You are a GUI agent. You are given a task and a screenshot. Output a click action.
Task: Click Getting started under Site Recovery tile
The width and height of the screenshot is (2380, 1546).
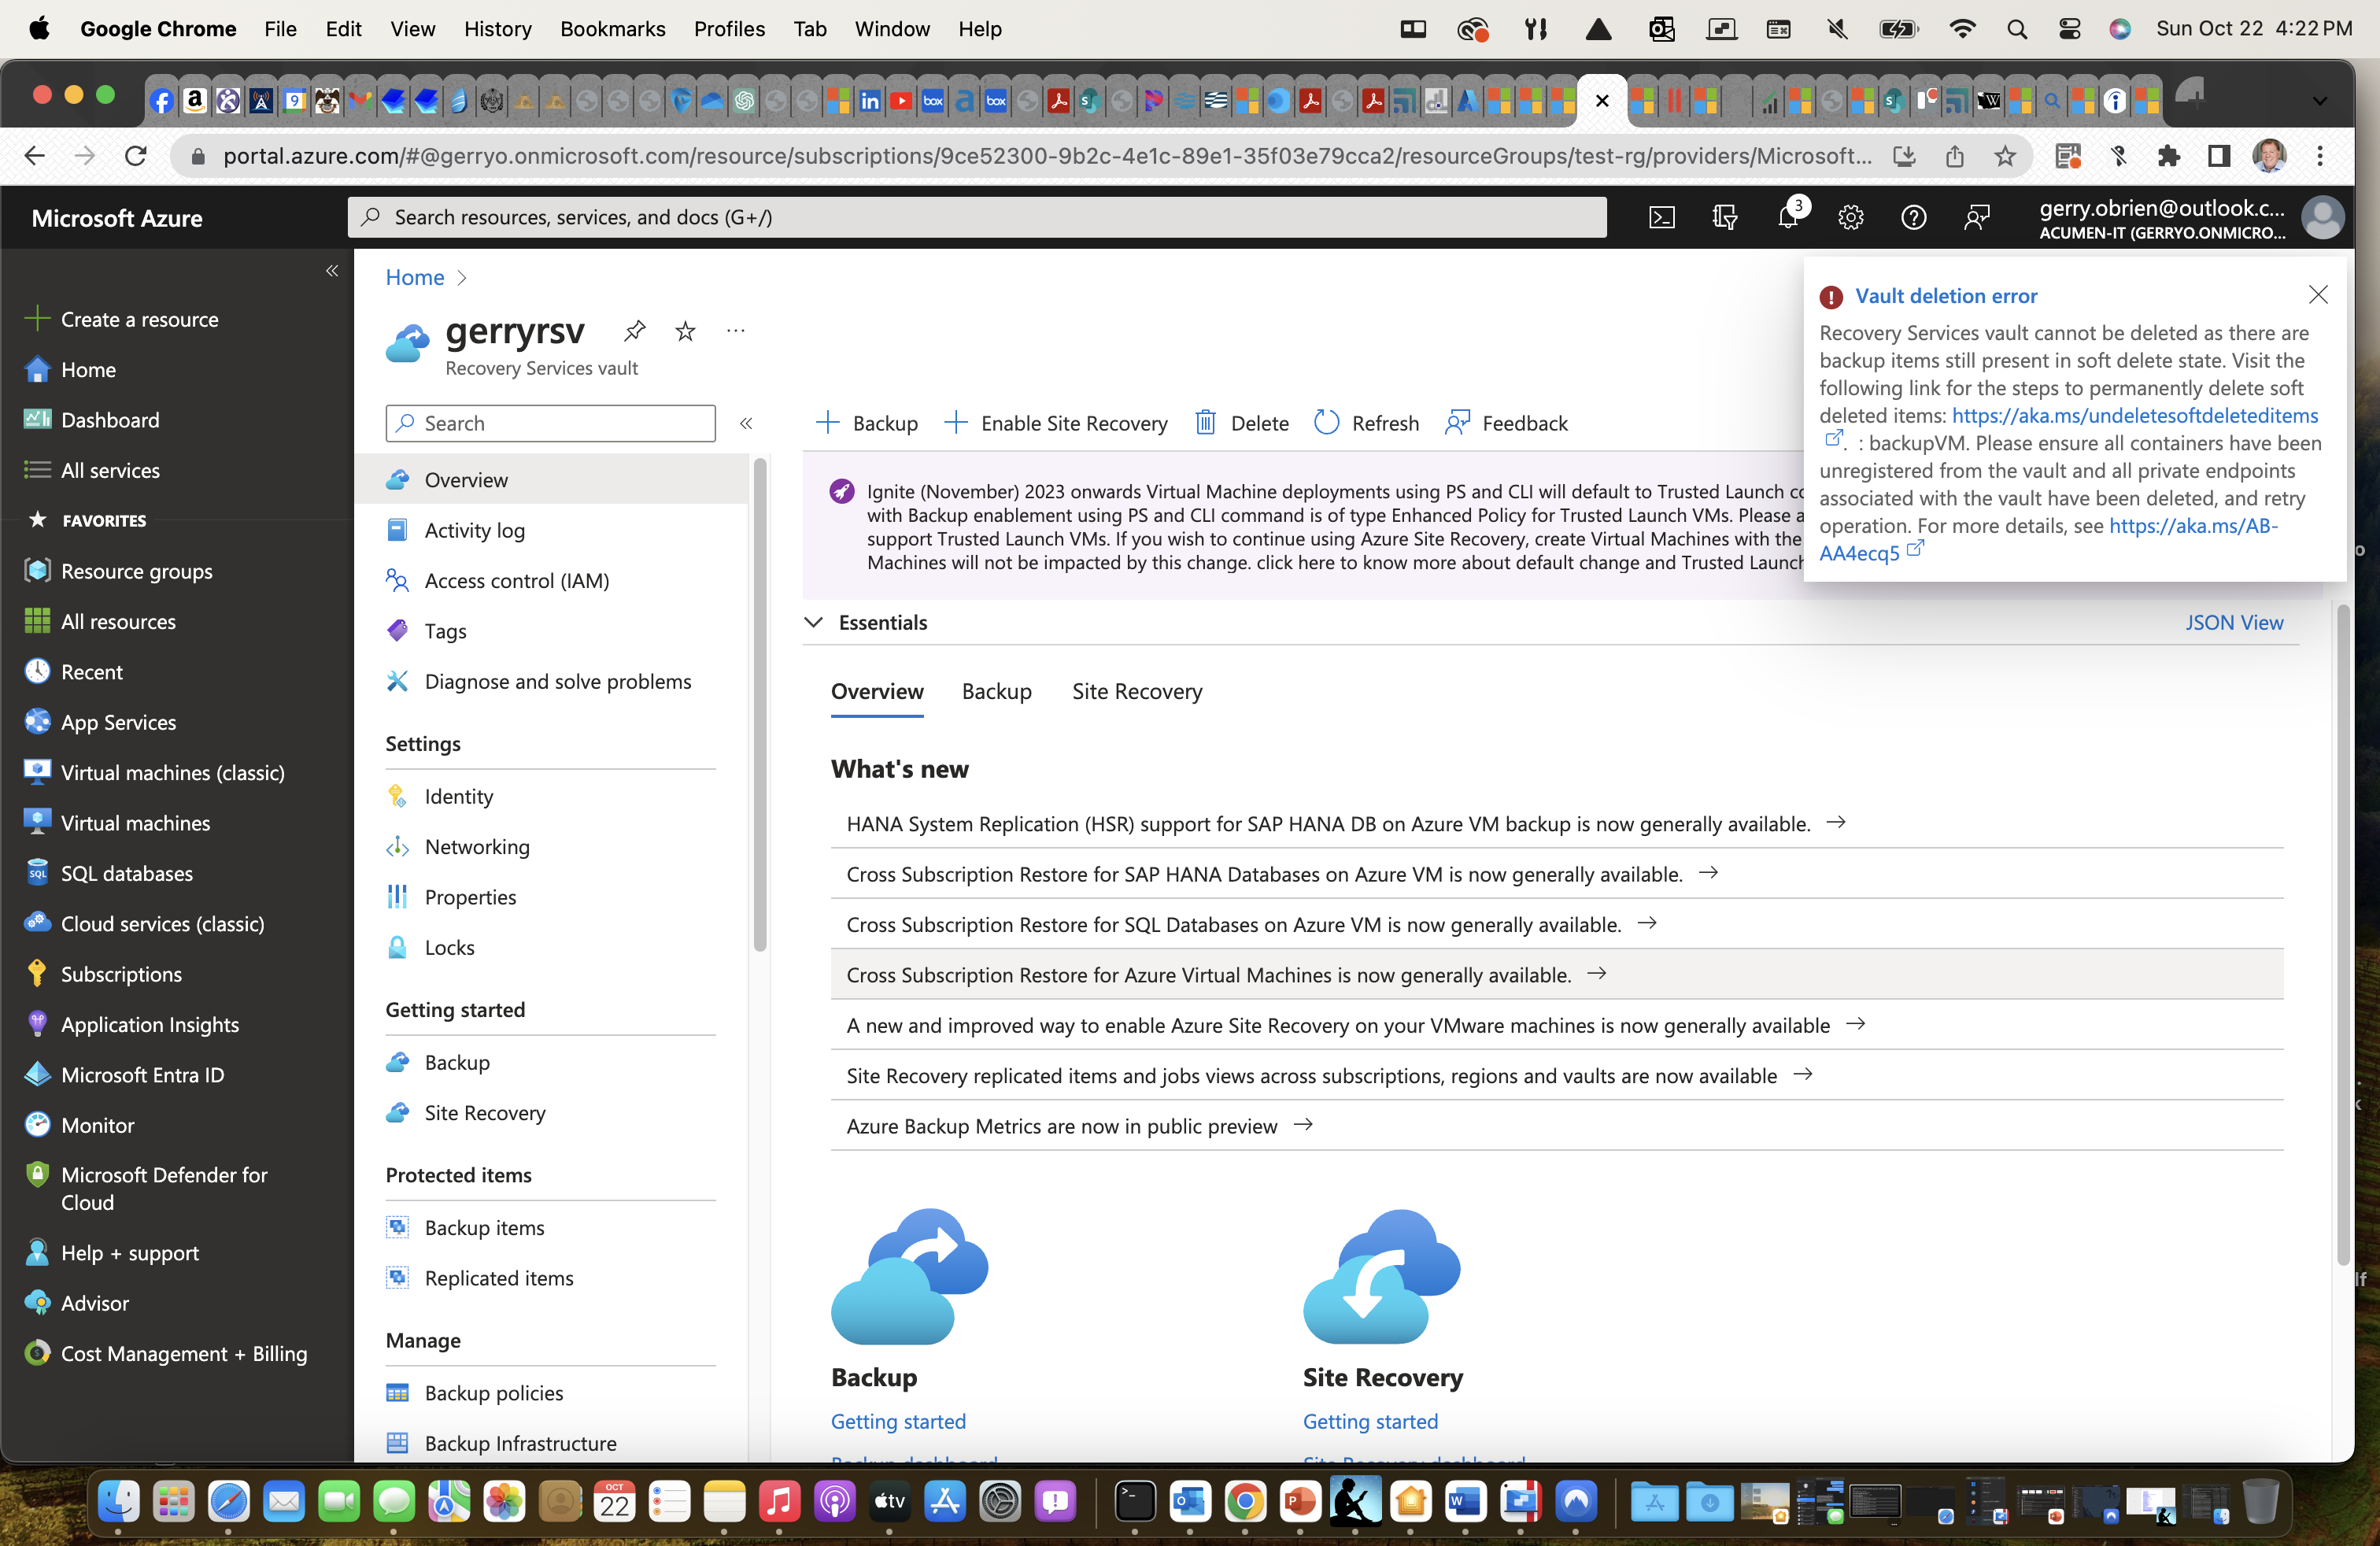(1370, 1421)
